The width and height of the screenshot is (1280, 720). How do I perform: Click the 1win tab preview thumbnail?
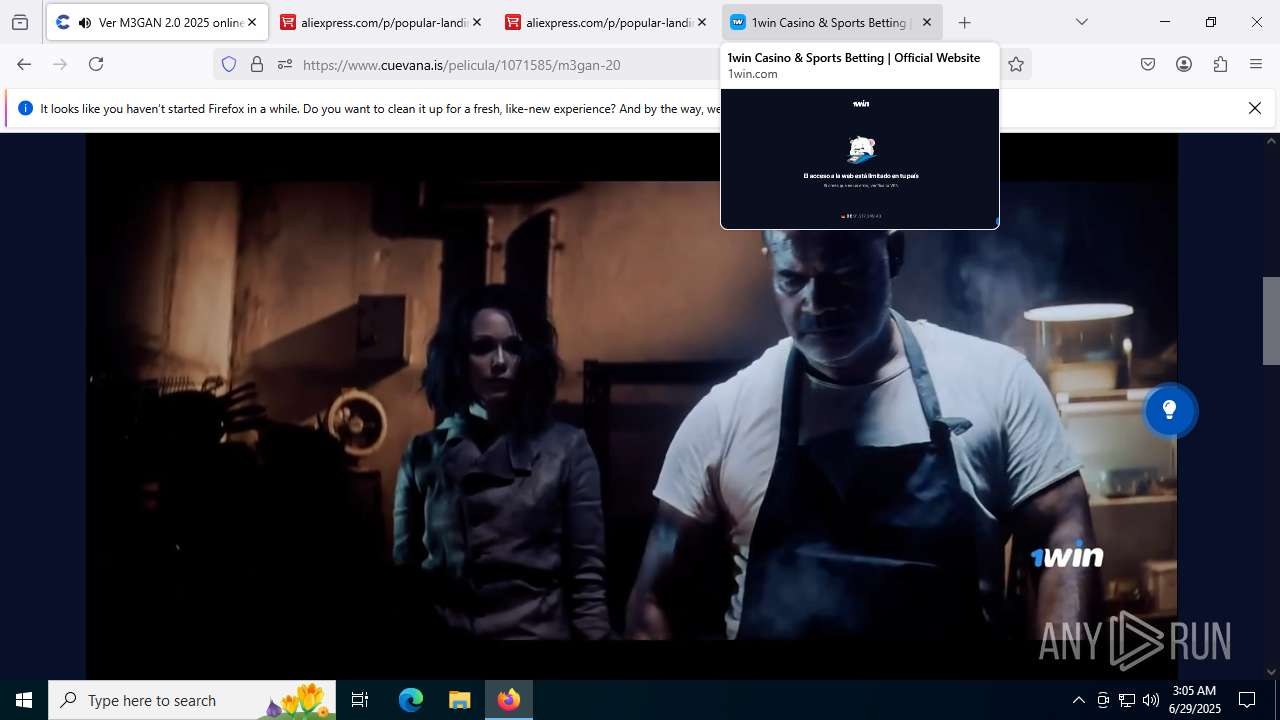pyautogui.click(x=860, y=158)
